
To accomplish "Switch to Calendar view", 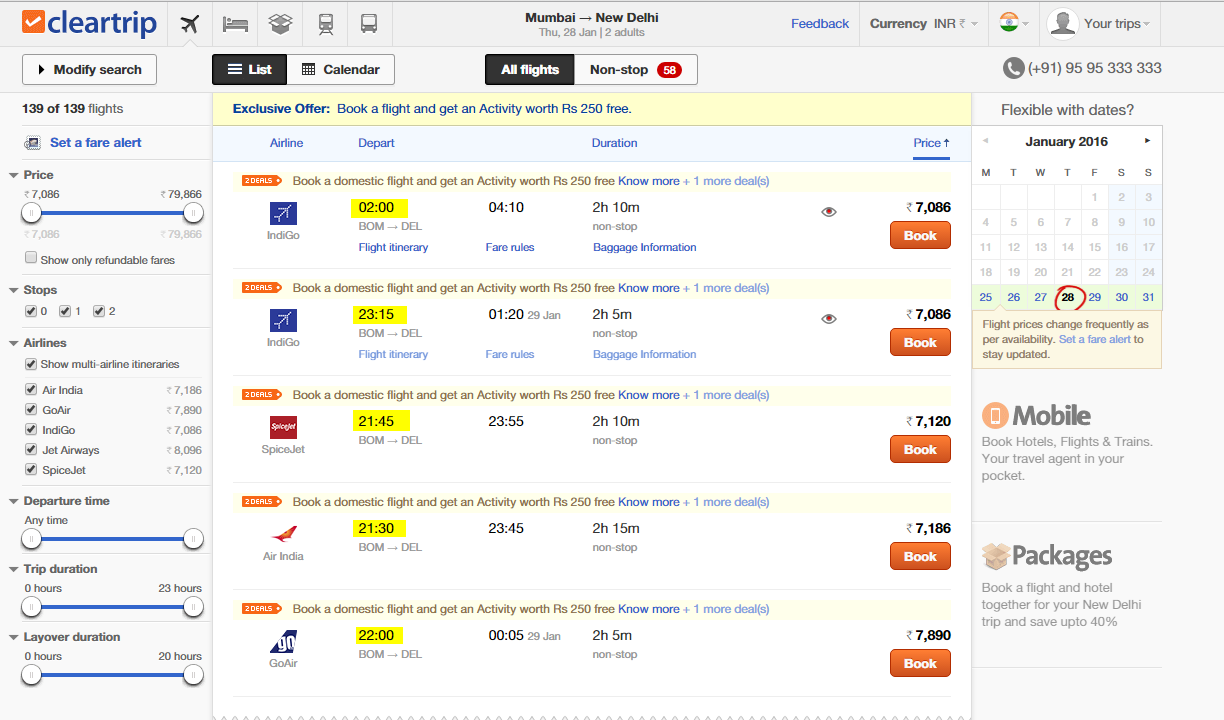I will pos(341,69).
